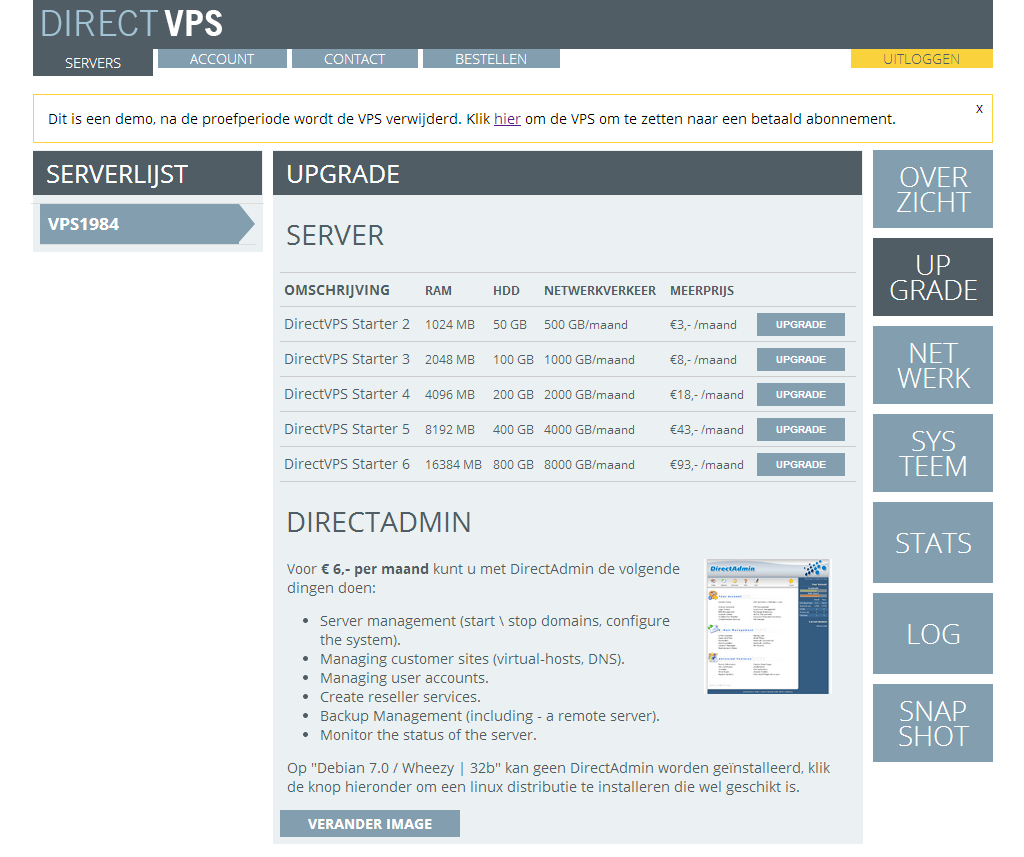Upgrade to DirectVPS Starter 2
The image size is (1024, 857).
point(800,325)
